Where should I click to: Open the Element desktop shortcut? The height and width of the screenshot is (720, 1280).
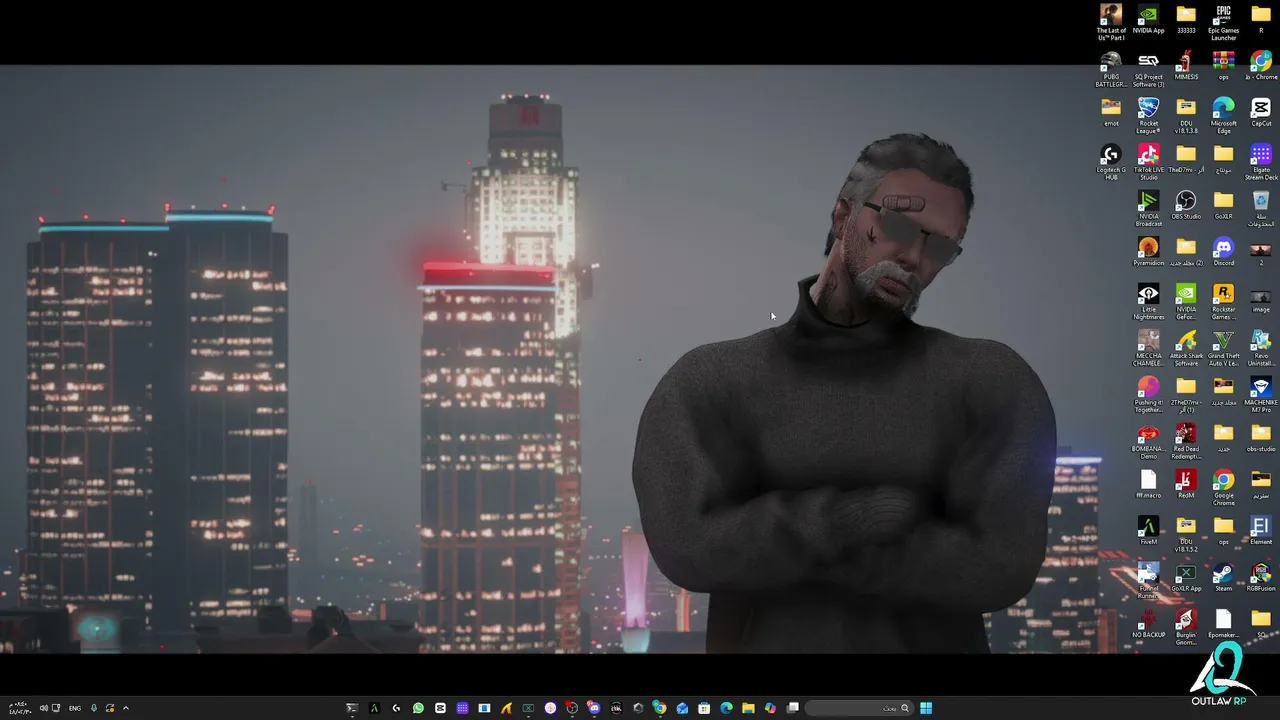pyautogui.click(x=1261, y=528)
